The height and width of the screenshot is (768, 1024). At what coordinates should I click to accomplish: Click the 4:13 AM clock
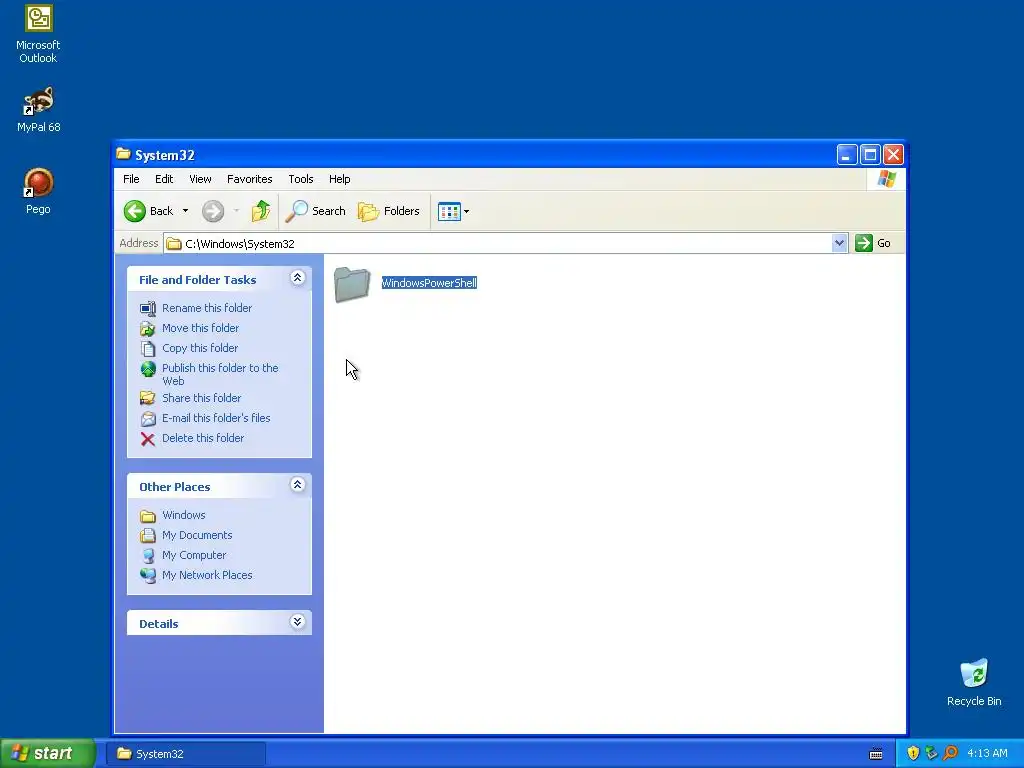(x=987, y=754)
